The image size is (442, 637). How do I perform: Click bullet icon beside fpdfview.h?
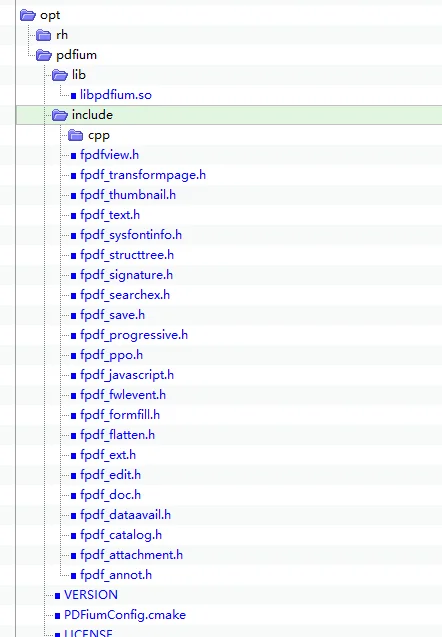tap(74, 156)
